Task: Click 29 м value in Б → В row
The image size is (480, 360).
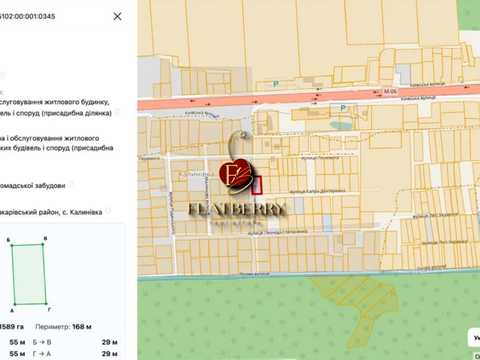Action: 110,342
